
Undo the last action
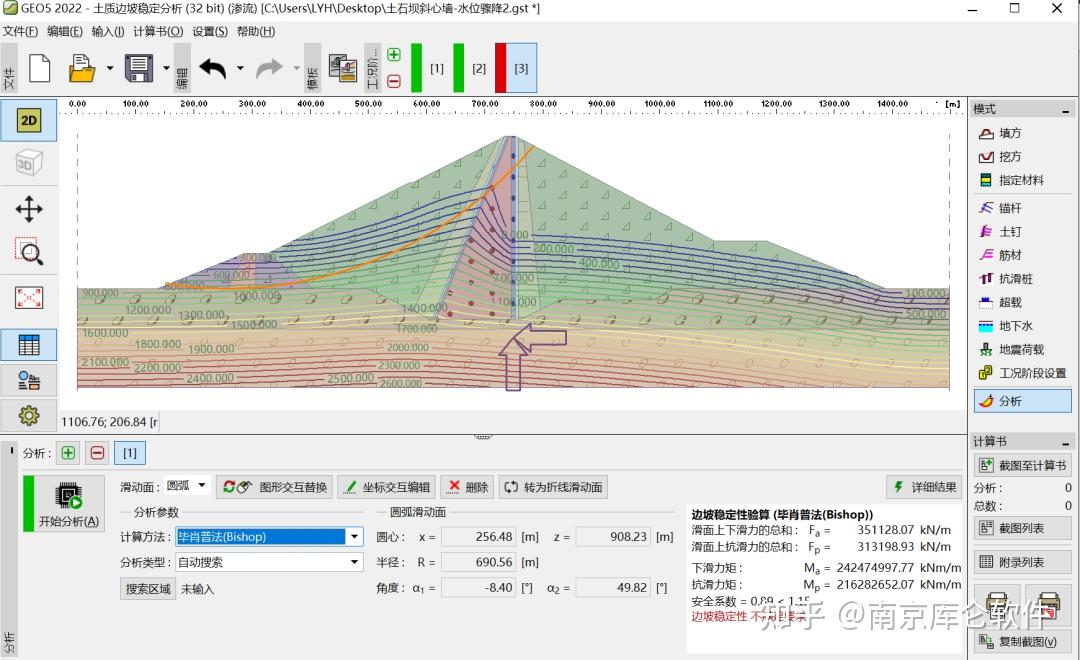[213, 68]
